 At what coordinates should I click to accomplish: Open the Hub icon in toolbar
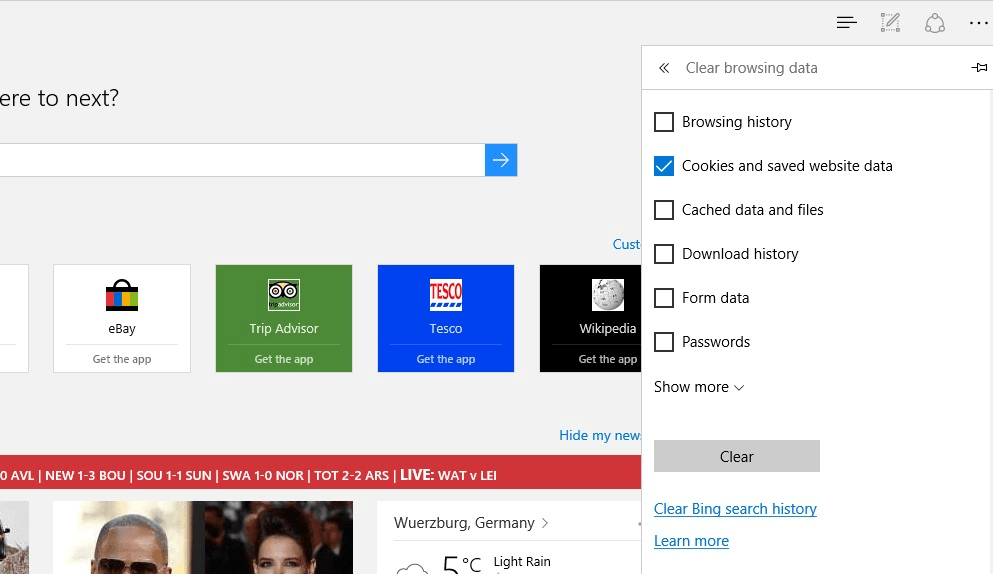(847, 23)
